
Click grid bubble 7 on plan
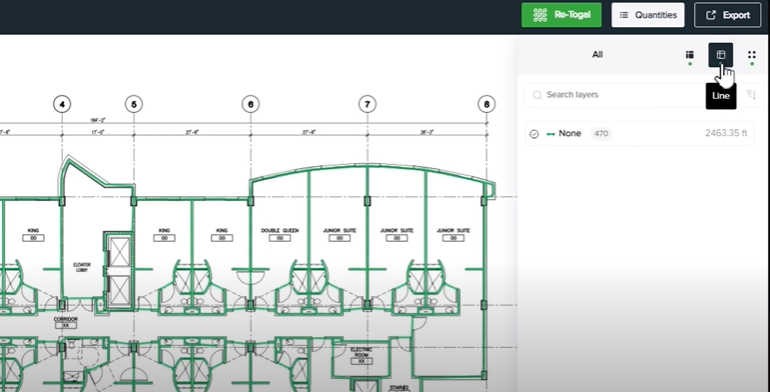point(367,104)
